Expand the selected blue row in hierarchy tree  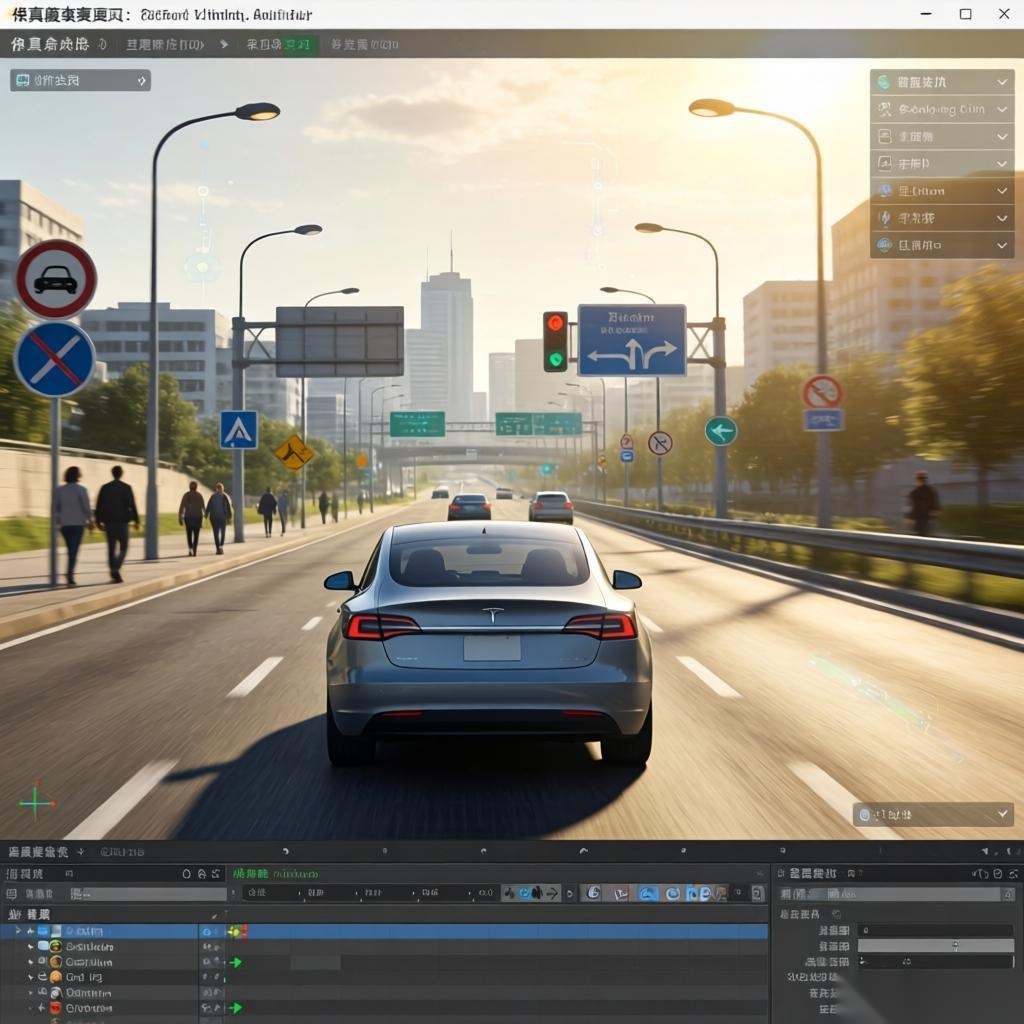17,931
